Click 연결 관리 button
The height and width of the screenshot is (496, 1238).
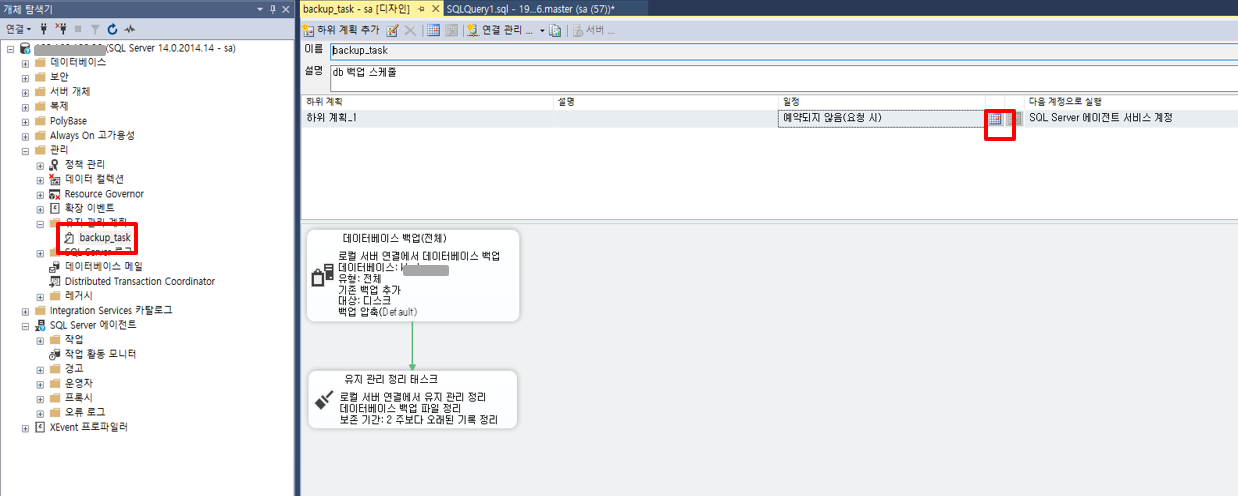click(x=501, y=30)
